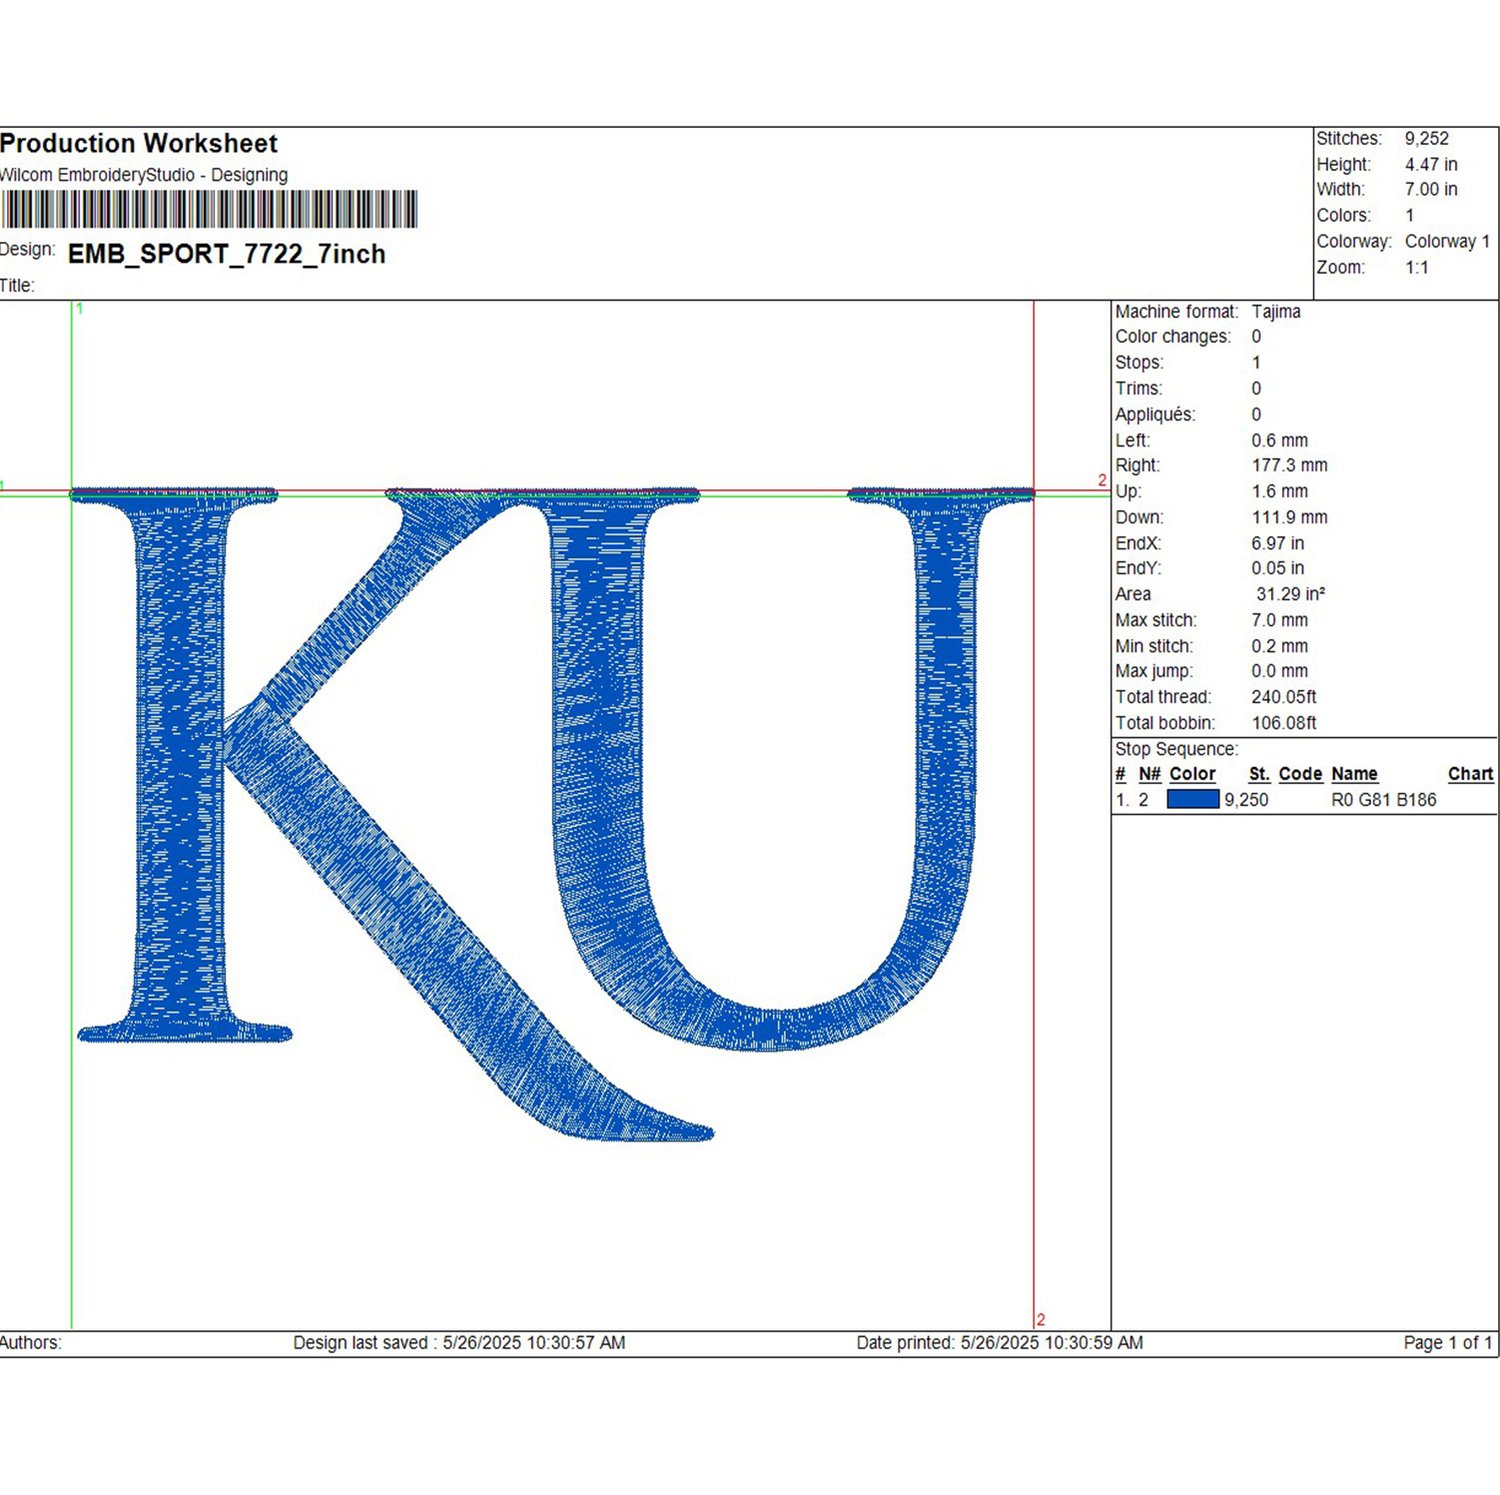Click the "Code" column header
The image size is (1500, 1495).
[x=1300, y=774]
